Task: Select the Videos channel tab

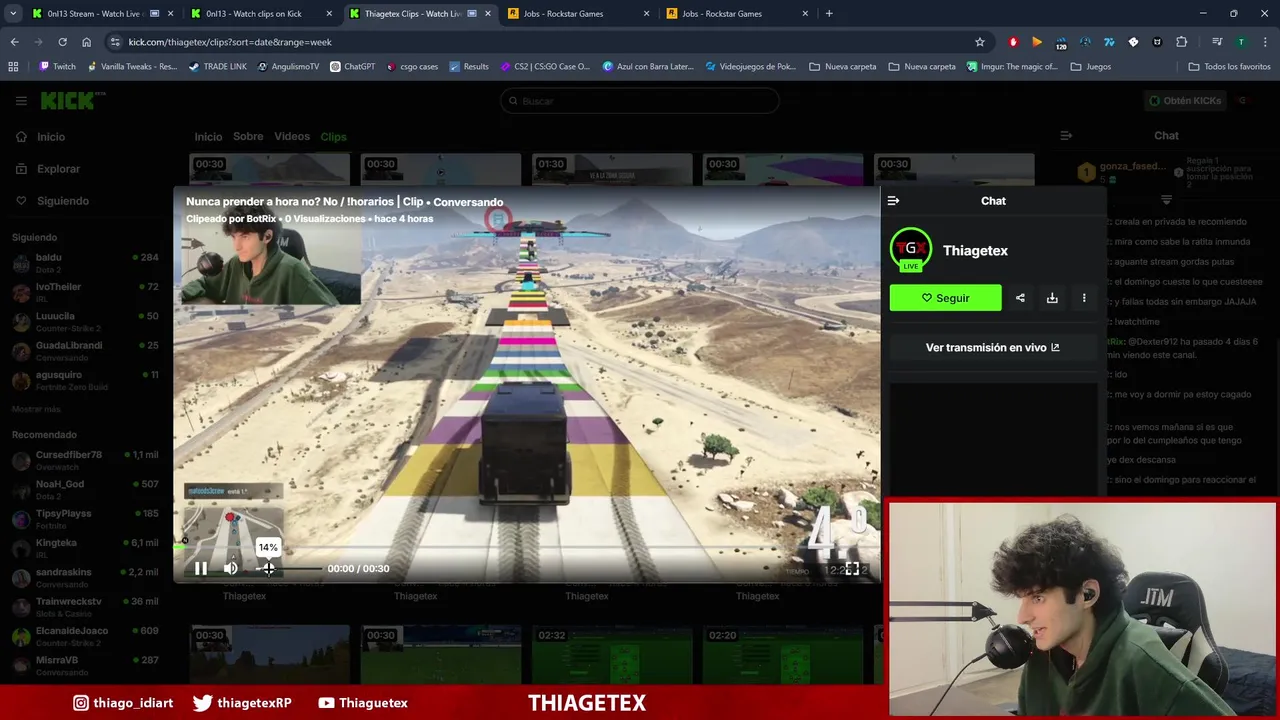Action: 292,137
